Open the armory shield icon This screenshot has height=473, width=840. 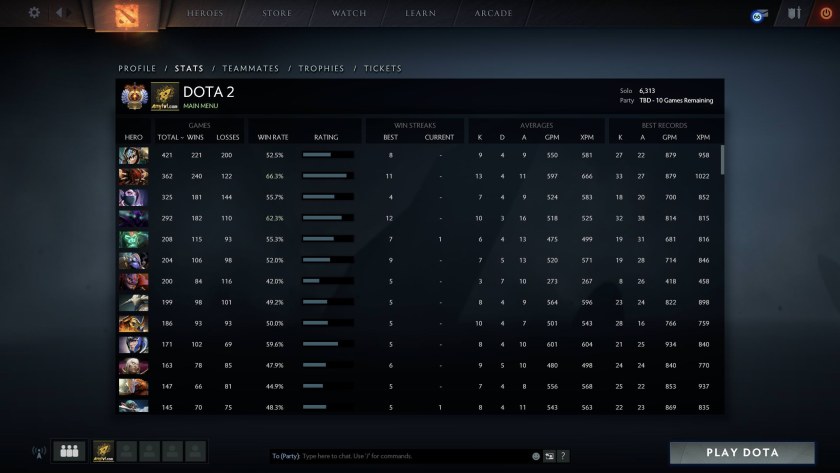pyautogui.click(x=794, y=13)
